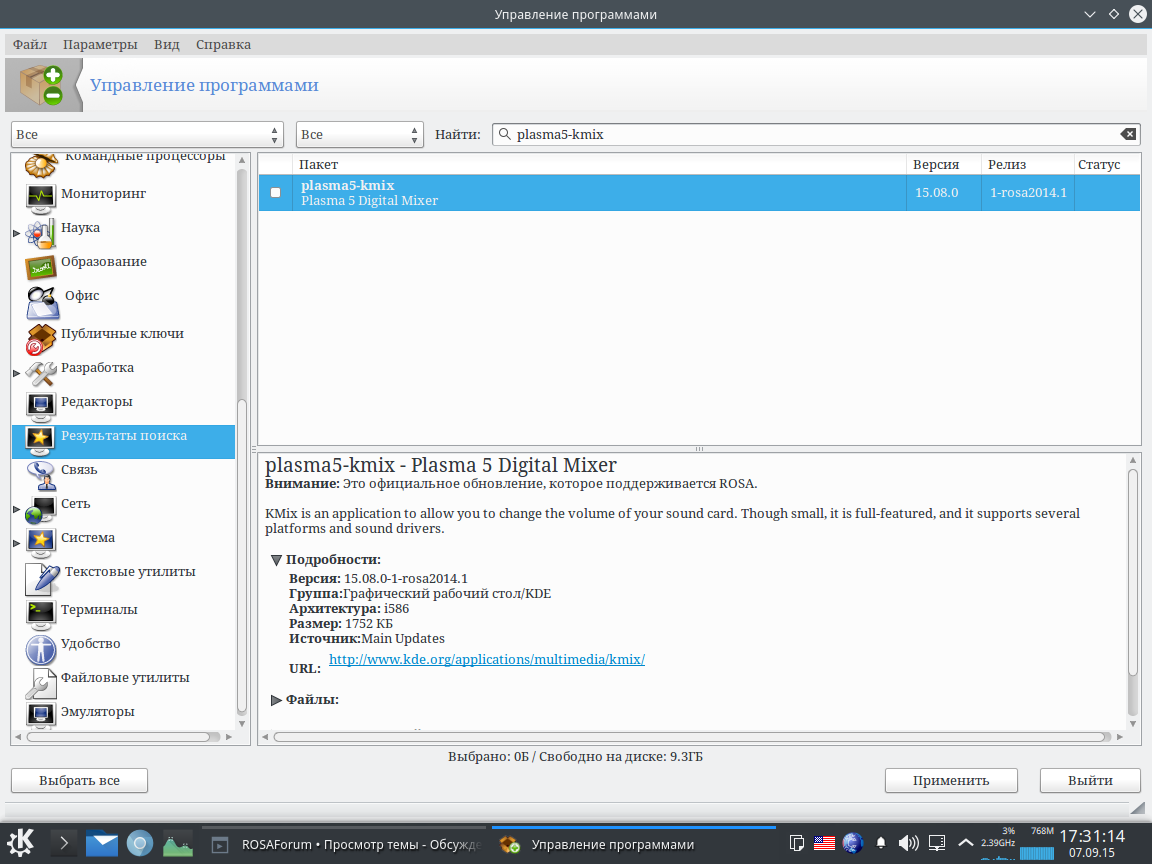
Task: Collapse the Подробности details section
Action: coord(276,560)
